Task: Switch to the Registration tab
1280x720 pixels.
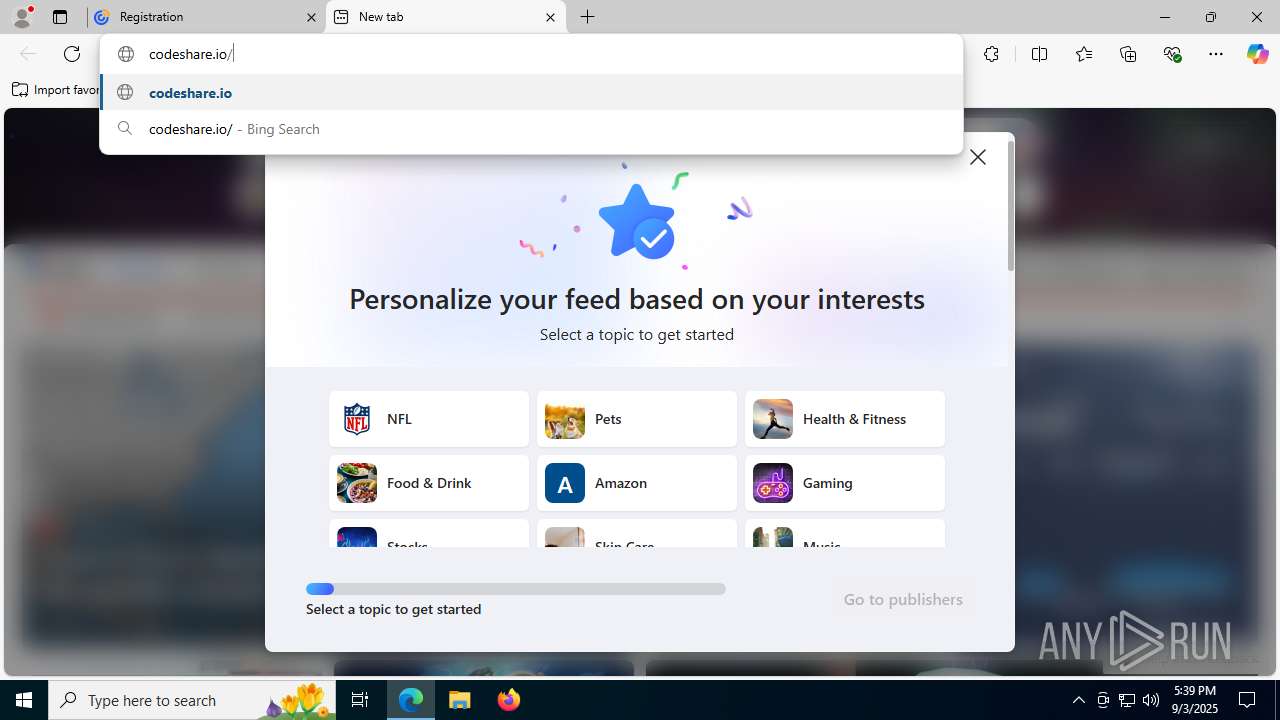Action: point(205,17)
